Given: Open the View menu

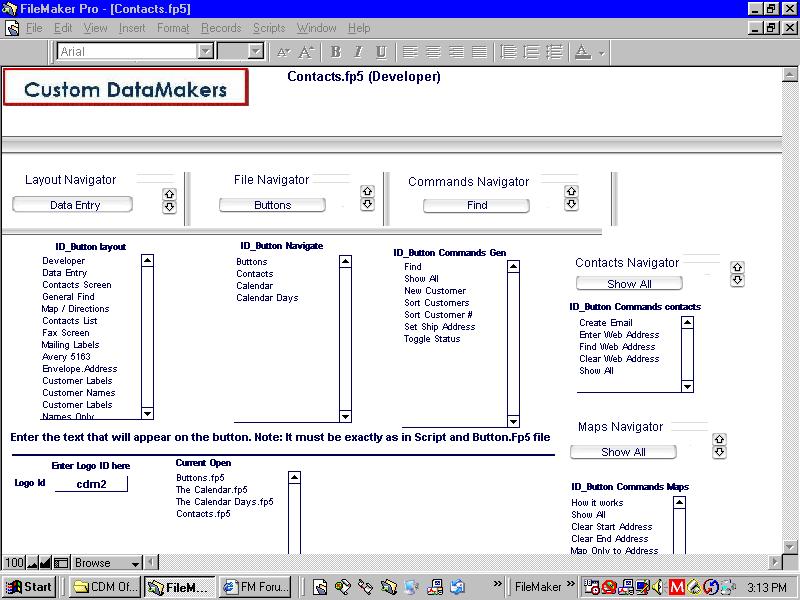Looking at the screenshot, I should pyautogui.click(x=95, y=28).
